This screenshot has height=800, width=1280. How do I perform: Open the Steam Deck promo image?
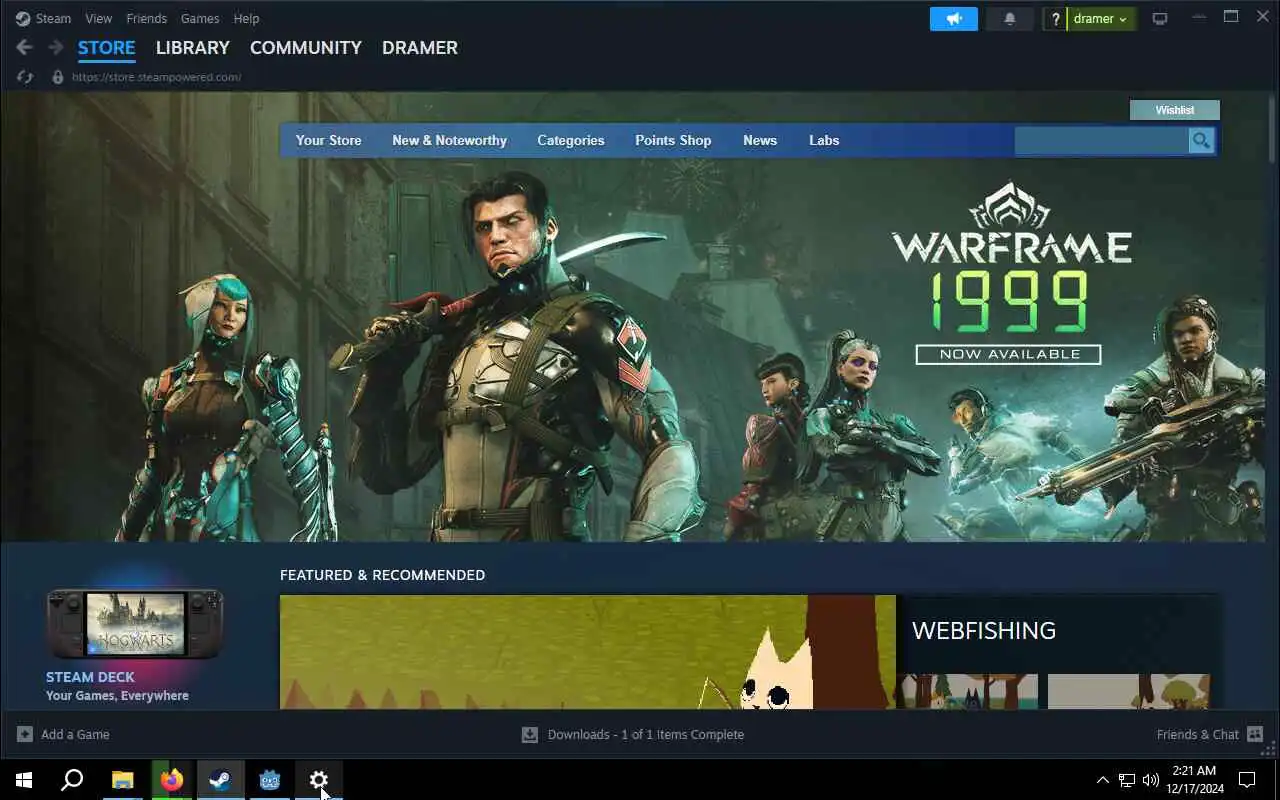point(135,624)
